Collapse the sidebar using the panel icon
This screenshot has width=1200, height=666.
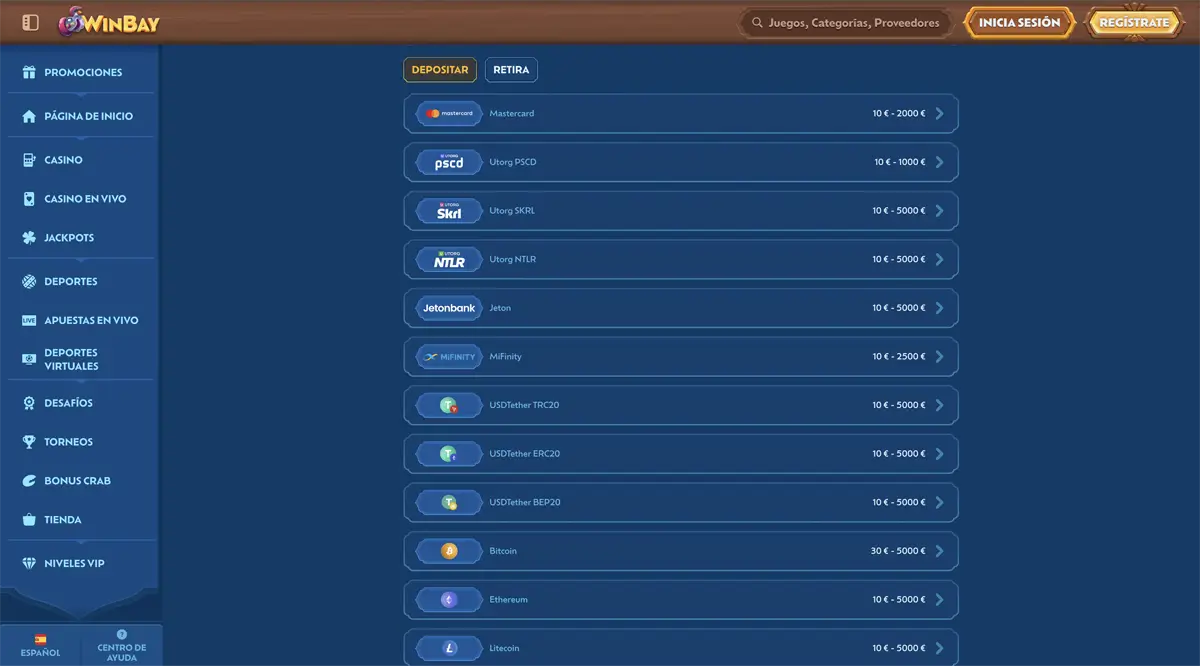point(30,22)
